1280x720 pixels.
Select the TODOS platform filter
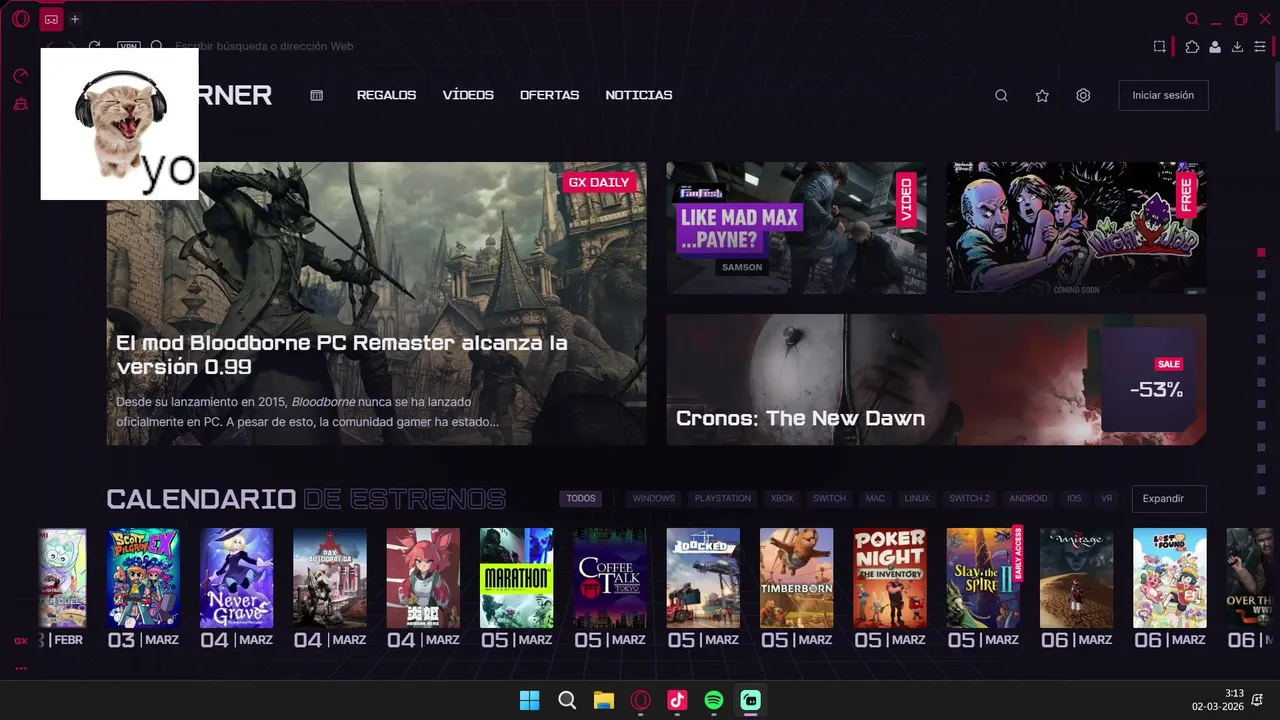pyautogui.click(x=581, y=498)
